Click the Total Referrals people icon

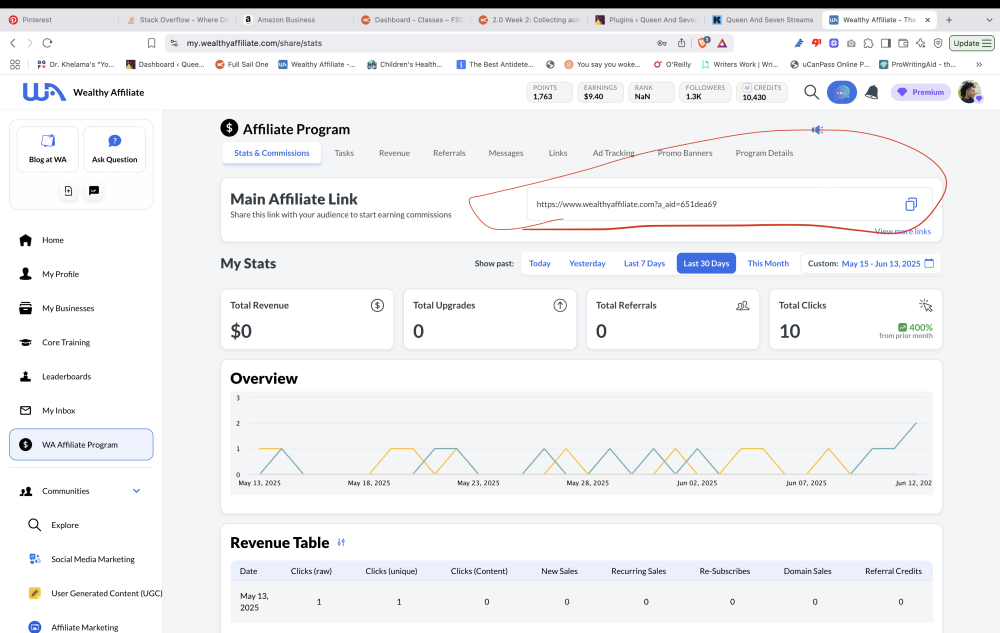pyautogui.click(x=742, y=305)
